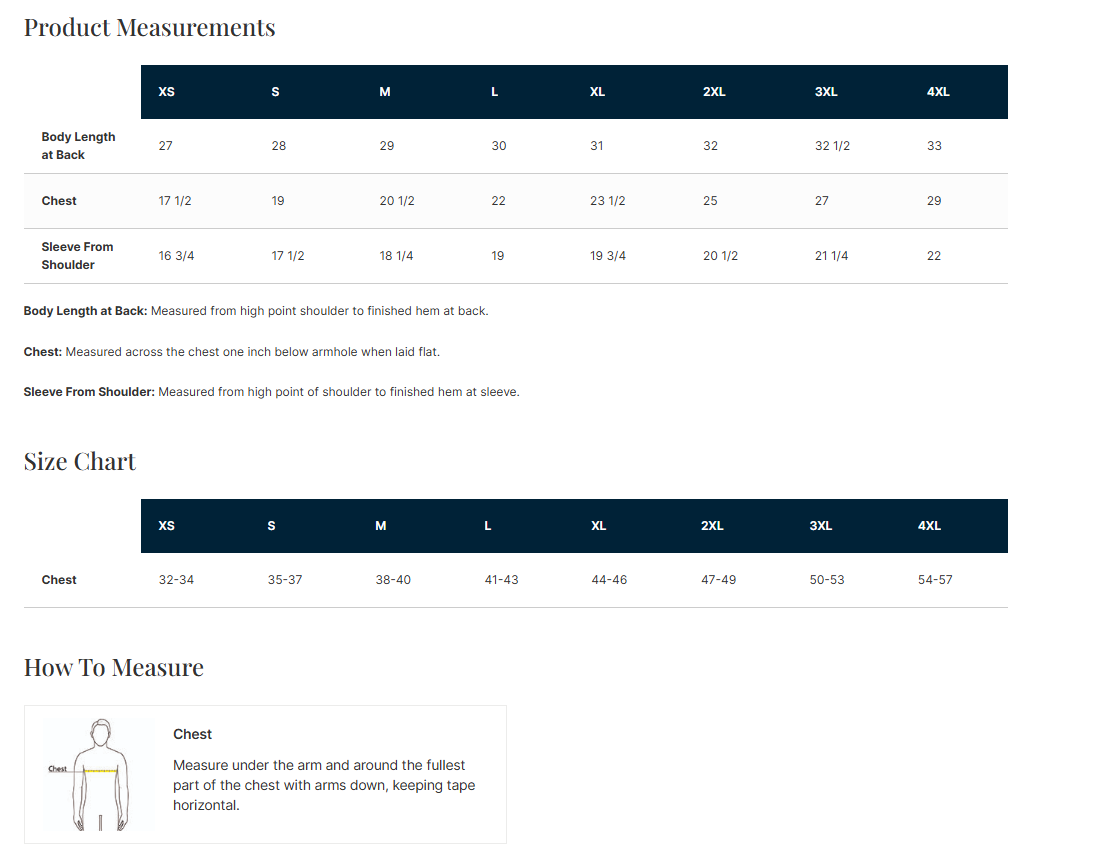Click the Product Measurements heading

(x=149, y=28)
